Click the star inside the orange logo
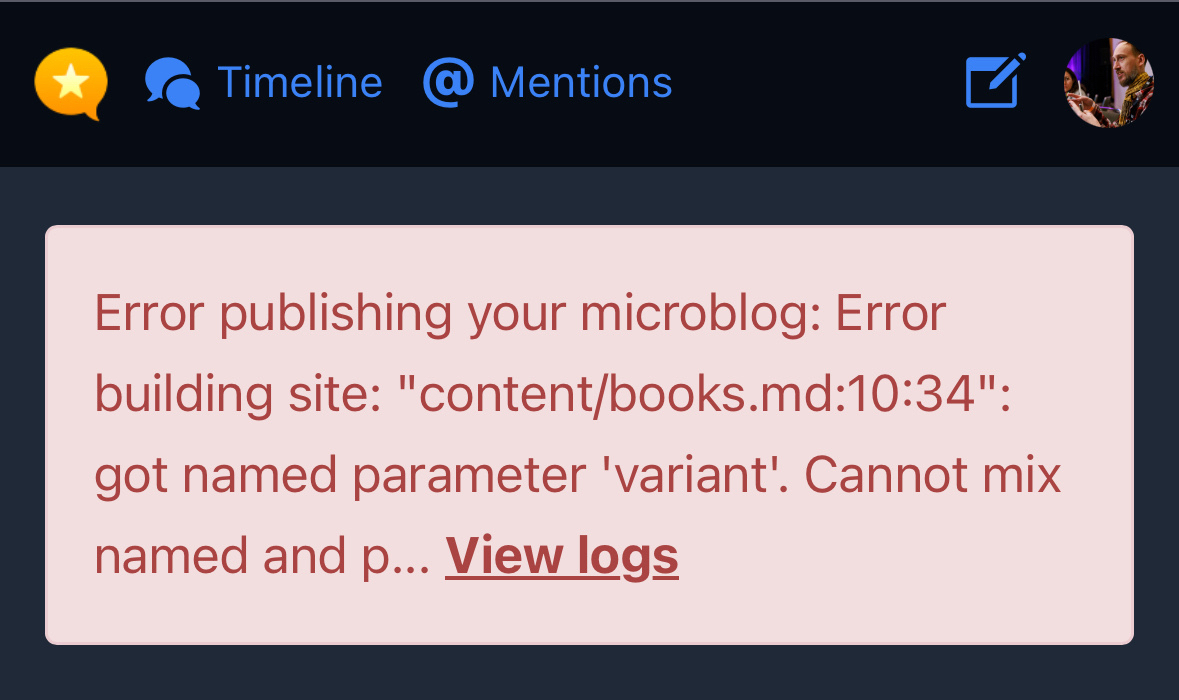This screenshot has height=700, width=1179. [71, 82]
